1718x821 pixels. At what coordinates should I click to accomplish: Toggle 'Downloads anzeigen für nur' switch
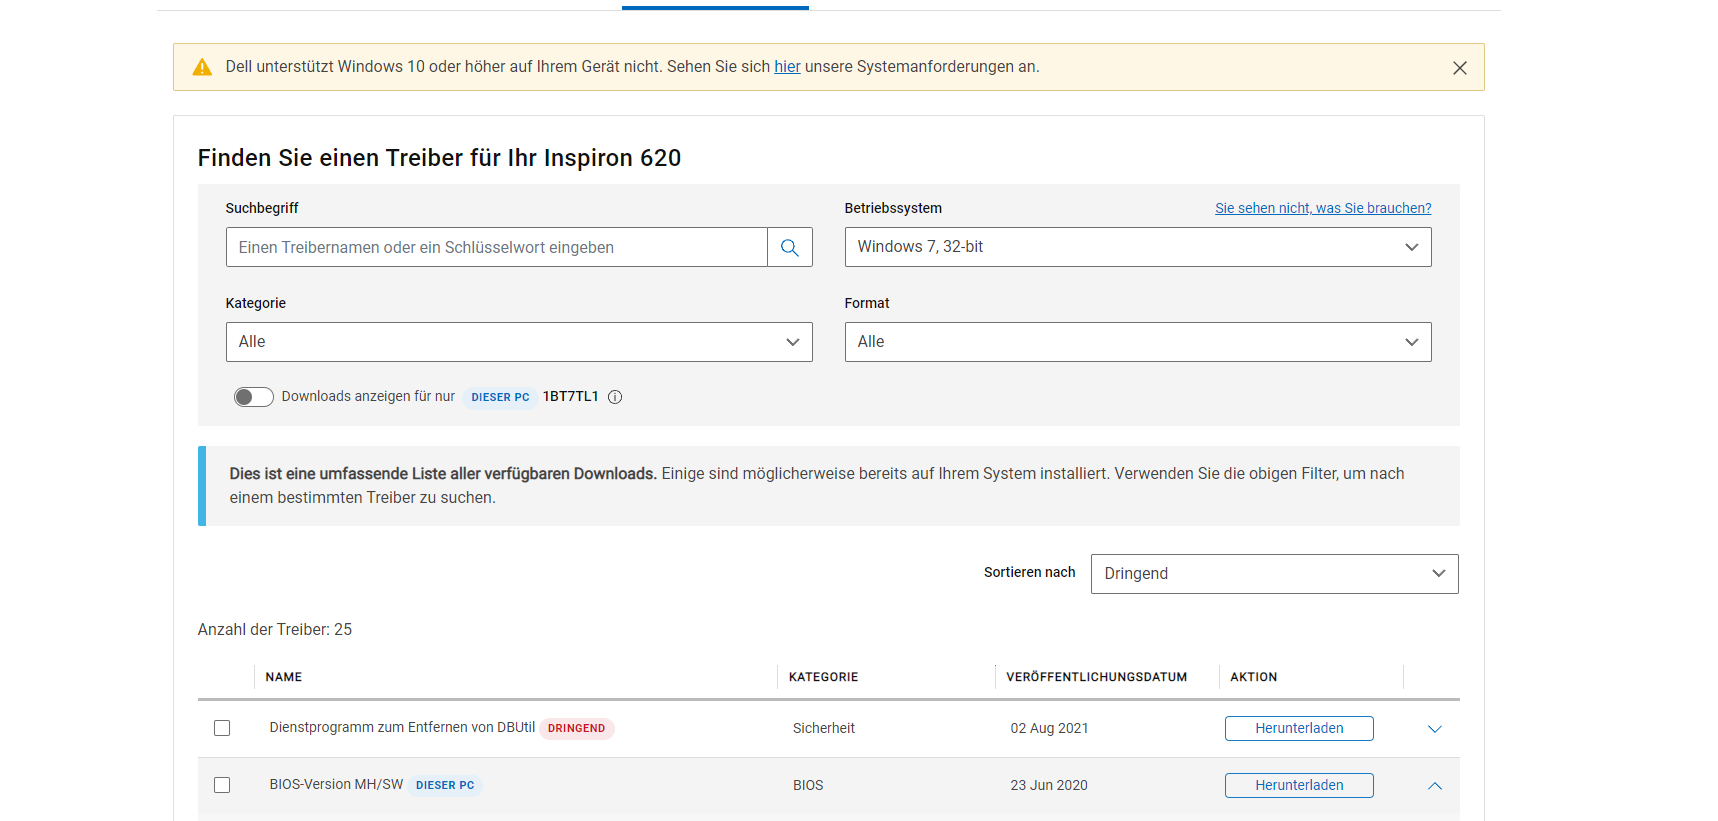pos(253,397)
